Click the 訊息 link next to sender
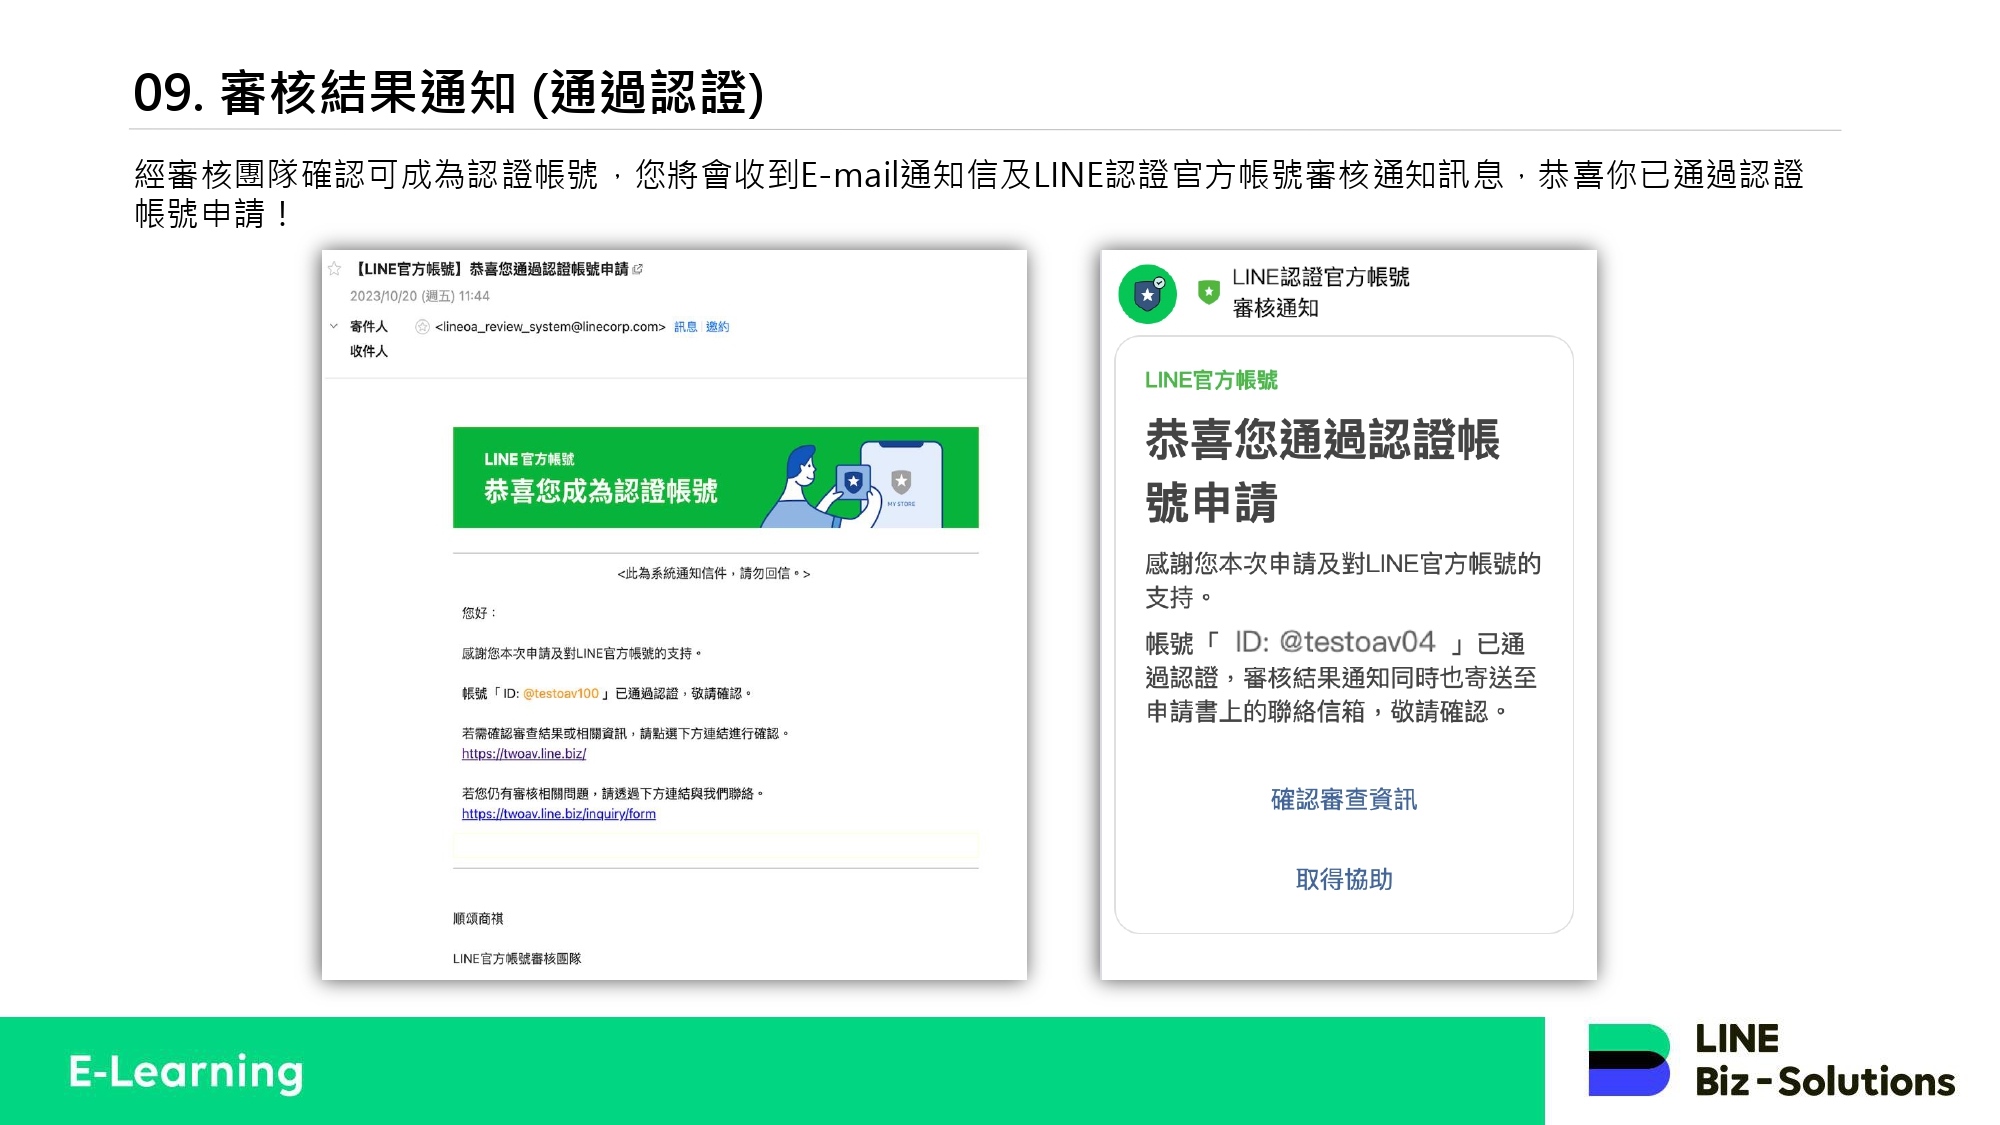The height and width of the screenshot is (1125, 2000). click(685, 327)
